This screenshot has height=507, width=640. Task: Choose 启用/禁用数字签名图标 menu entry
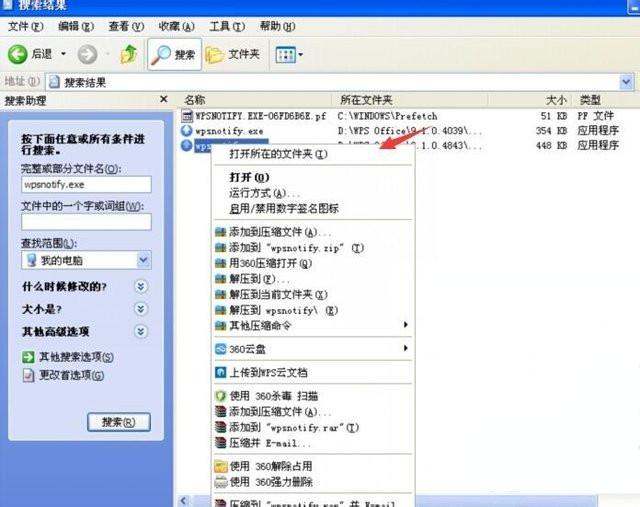pyautogui.click(x=313, y=209)
